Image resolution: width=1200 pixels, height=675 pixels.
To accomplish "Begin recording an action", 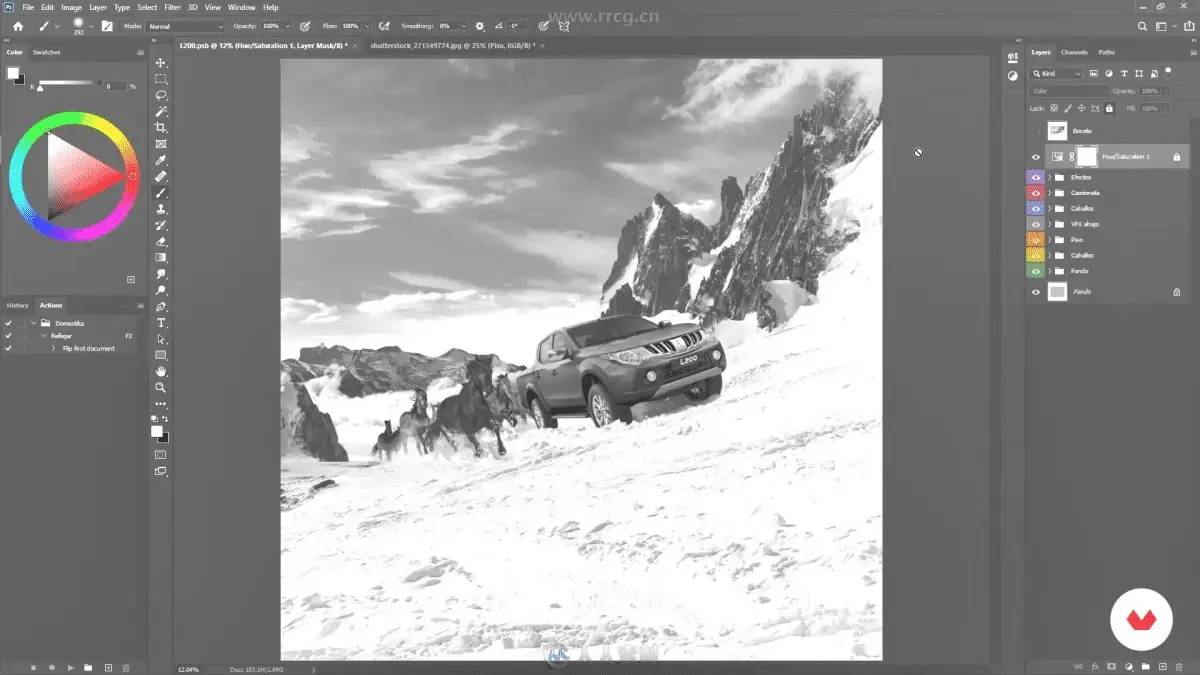I will click(51, 667).
